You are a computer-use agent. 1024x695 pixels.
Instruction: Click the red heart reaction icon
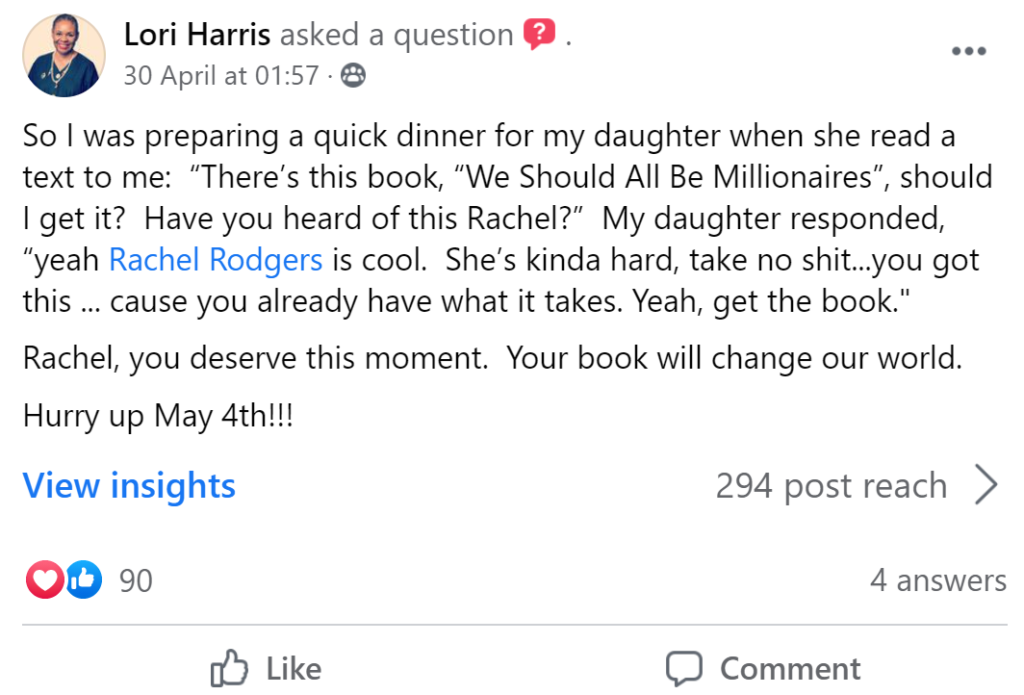coord(44,579)
